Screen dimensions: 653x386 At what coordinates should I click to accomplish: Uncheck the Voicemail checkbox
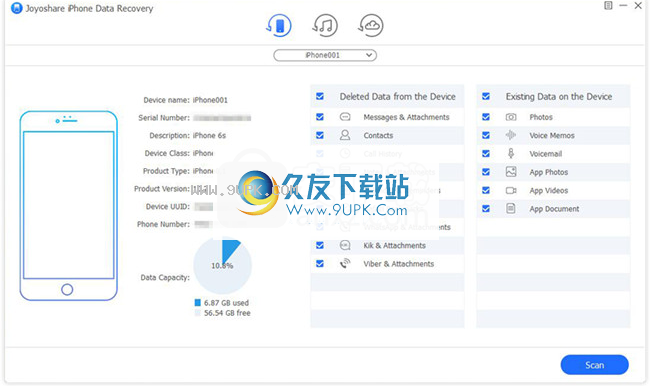click(x=486, y=154)
